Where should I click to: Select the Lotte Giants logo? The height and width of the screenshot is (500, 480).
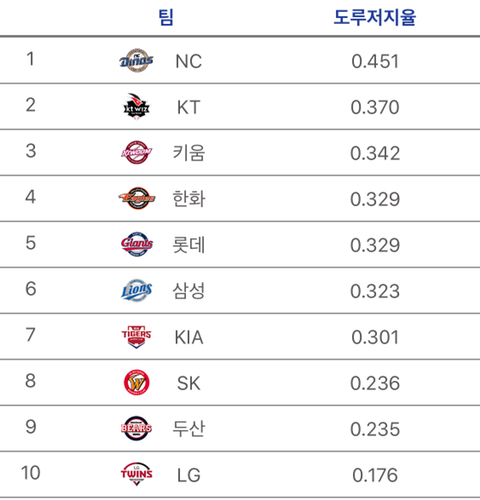point(137,244)
